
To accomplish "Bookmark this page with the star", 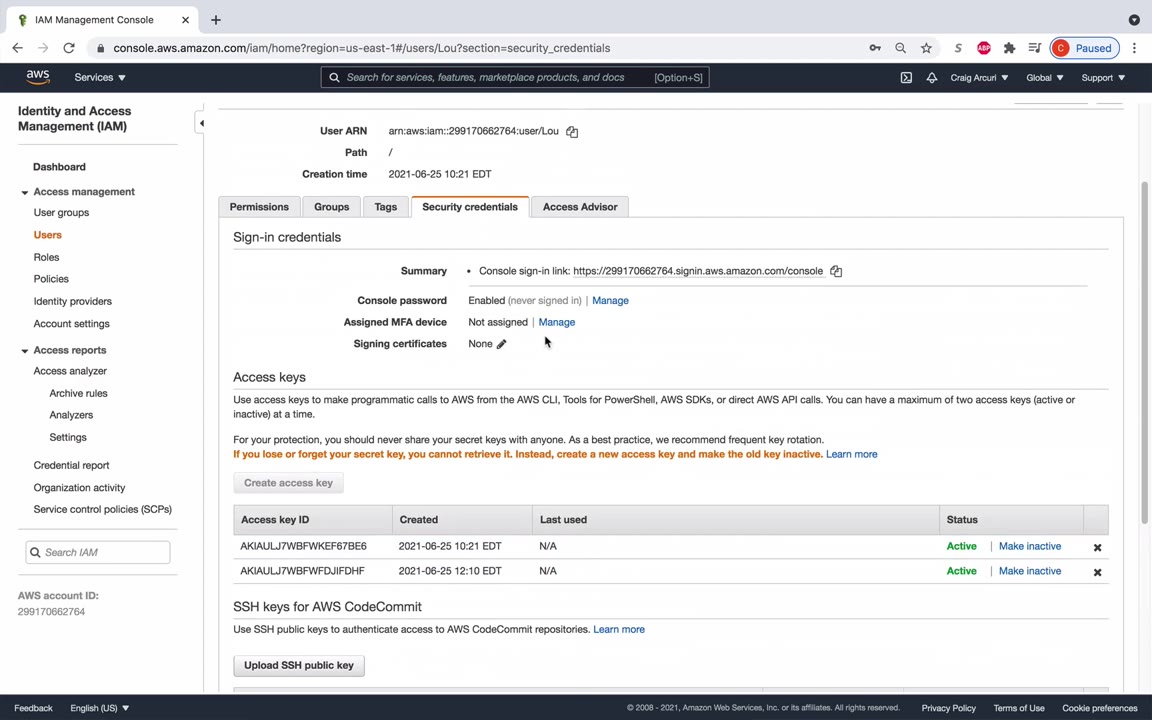I will click(926, 48).
